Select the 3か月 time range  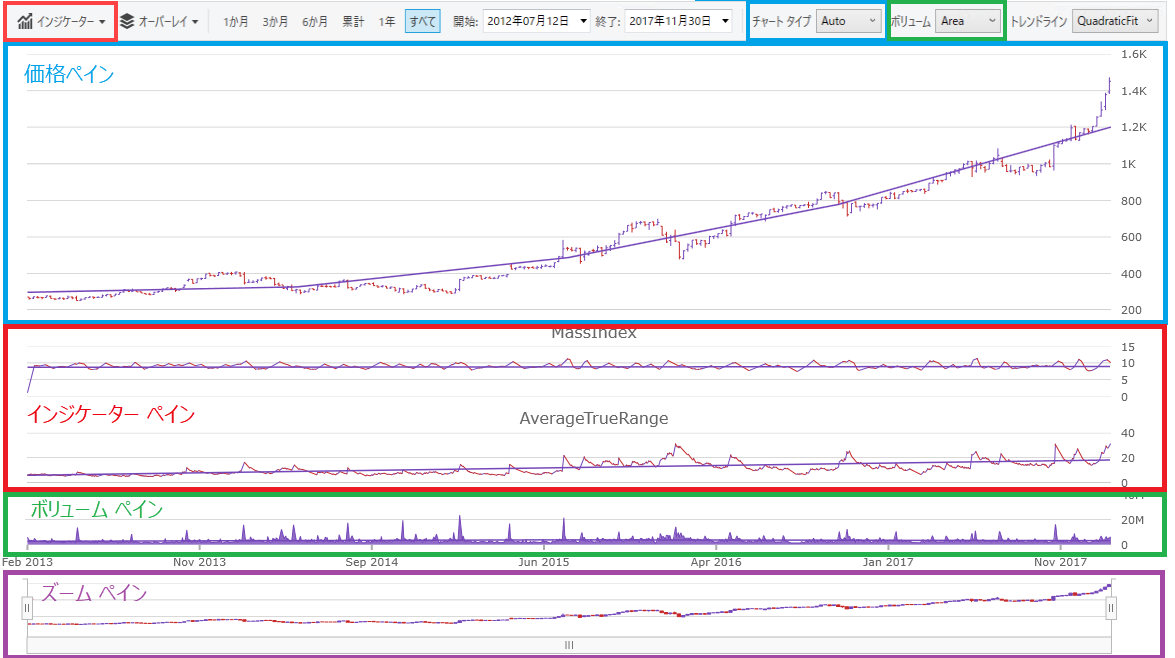275,18
